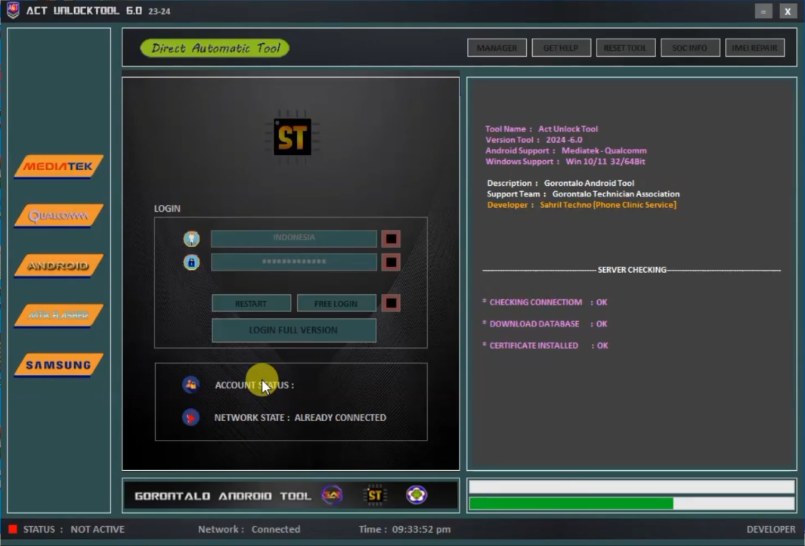Open the Android tools section
Image resolution: width=805 pixels, height=546 pixels.
coord(58,266)
